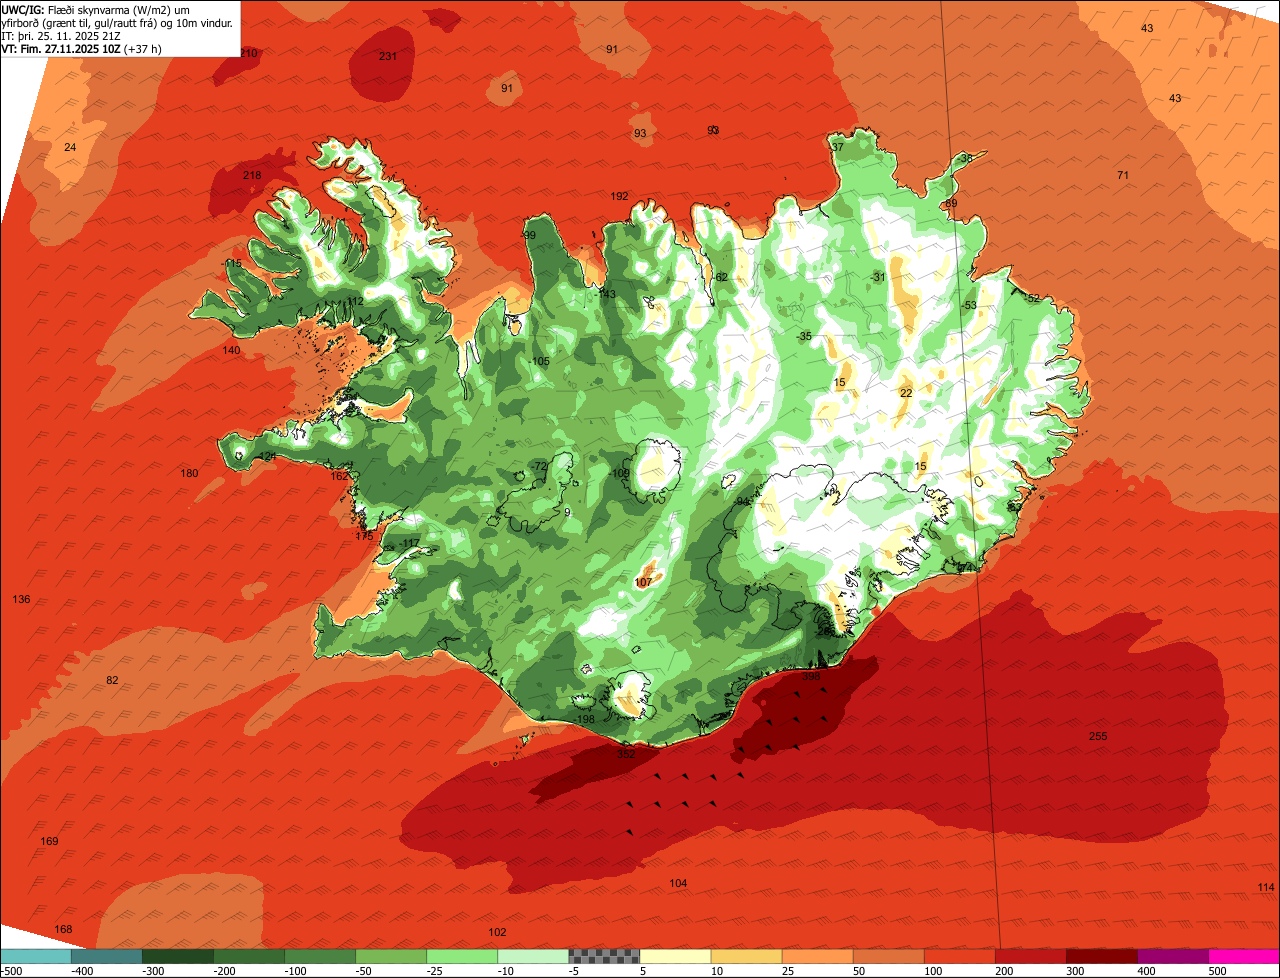Click the map value -31
This screenshot has height=978, width=1280.
878,277
